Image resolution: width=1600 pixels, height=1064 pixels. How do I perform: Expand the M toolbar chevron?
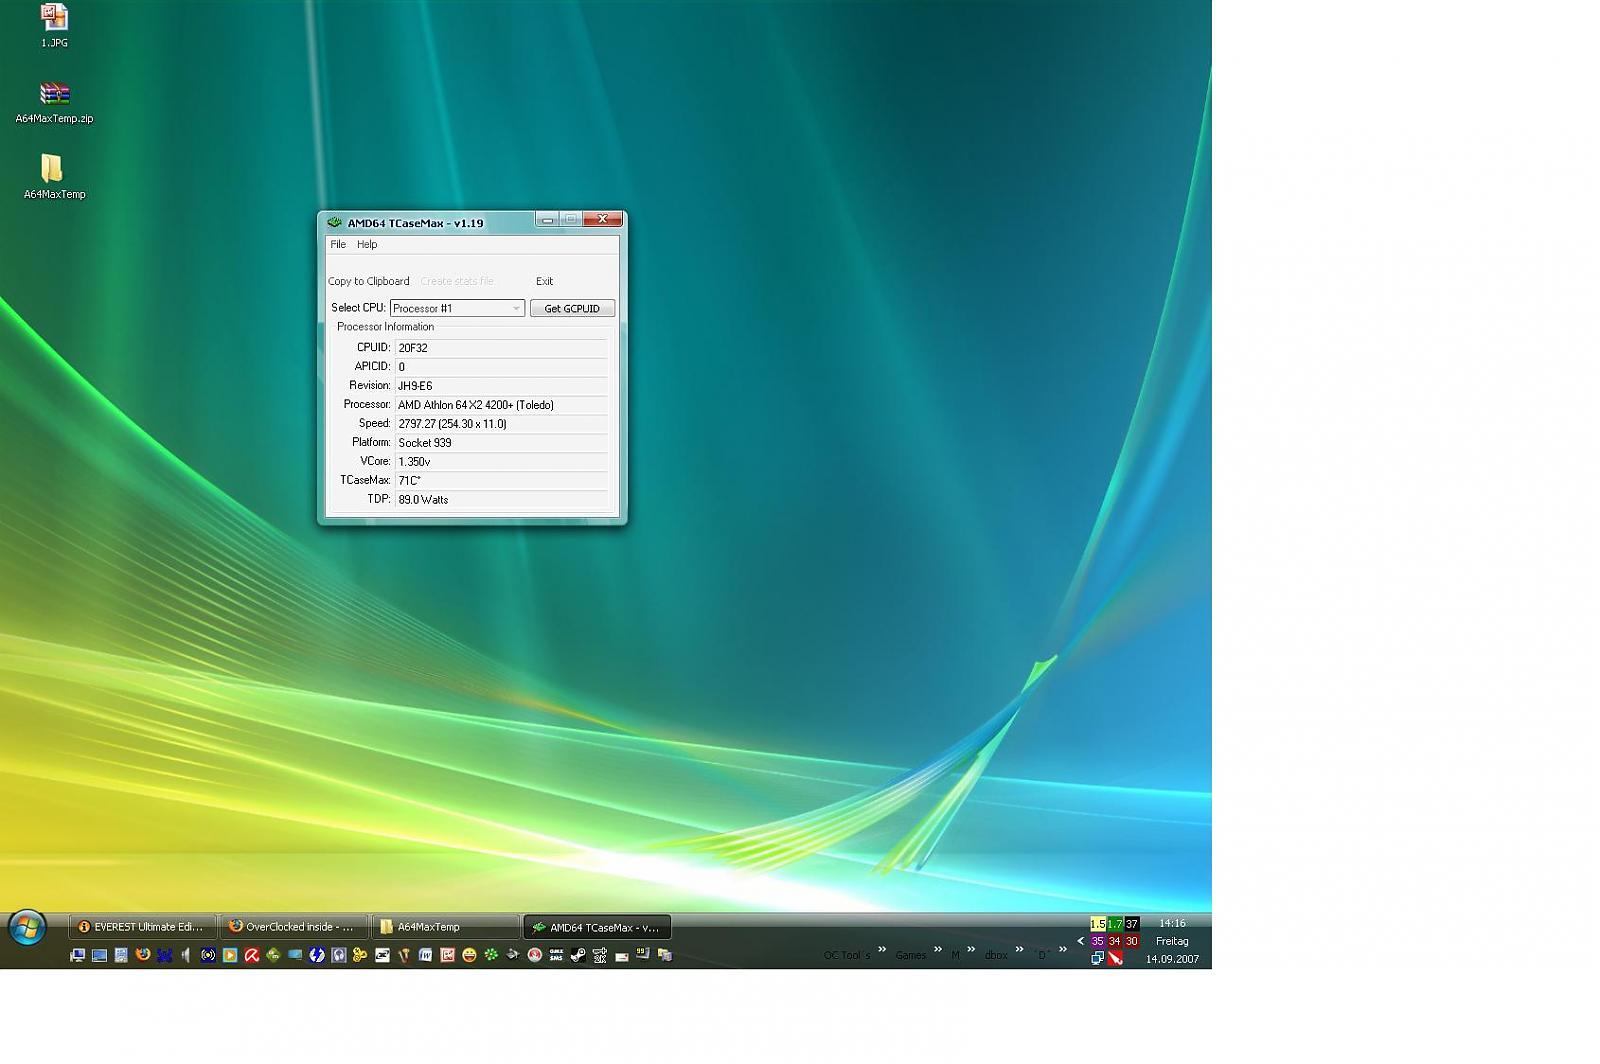pyautogui.click(x=971, y=949)
